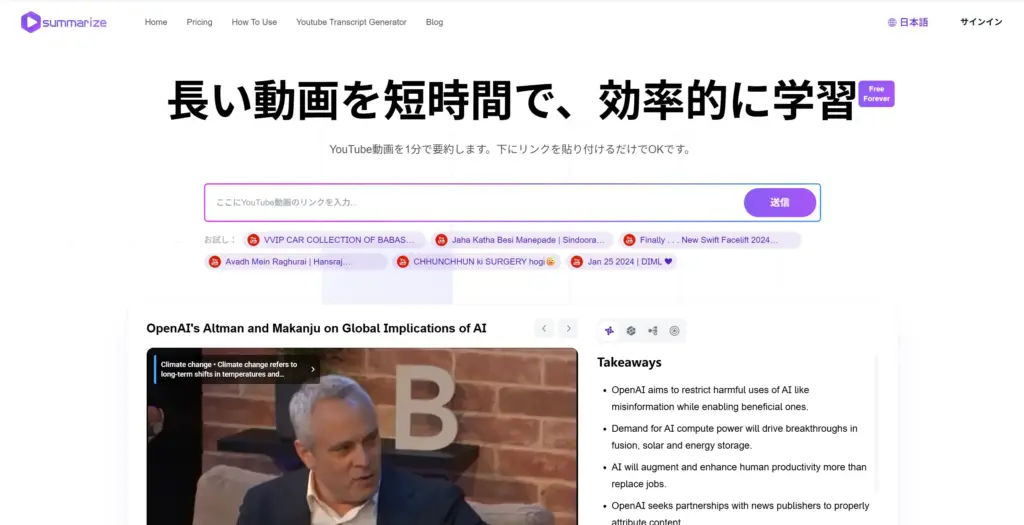Select the circular target icon tab
Image resolution: width=1024 pixels, height=525 pixels.
[674, 331]
